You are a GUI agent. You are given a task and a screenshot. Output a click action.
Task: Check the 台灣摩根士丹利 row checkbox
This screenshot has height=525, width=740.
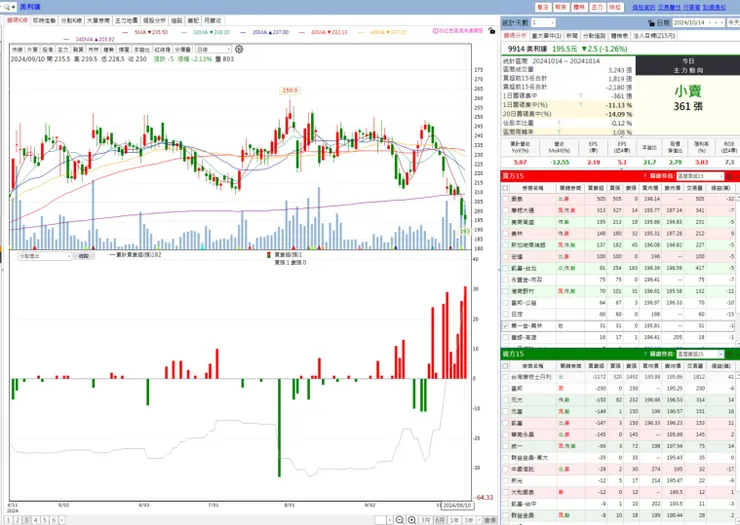click(505, 377)
